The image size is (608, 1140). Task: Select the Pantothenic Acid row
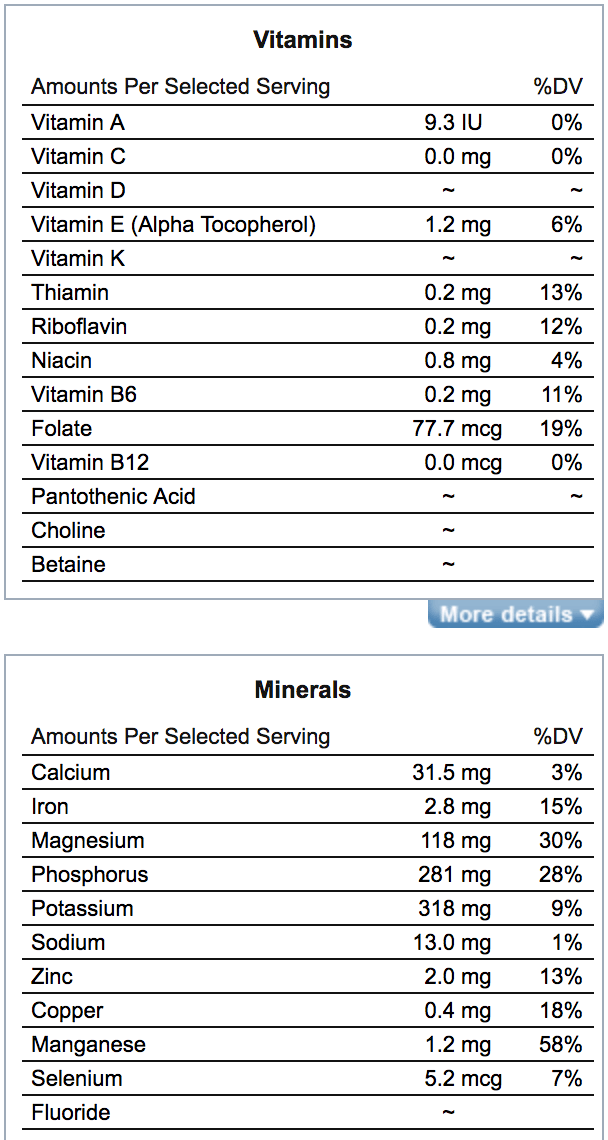coord(114,496)
